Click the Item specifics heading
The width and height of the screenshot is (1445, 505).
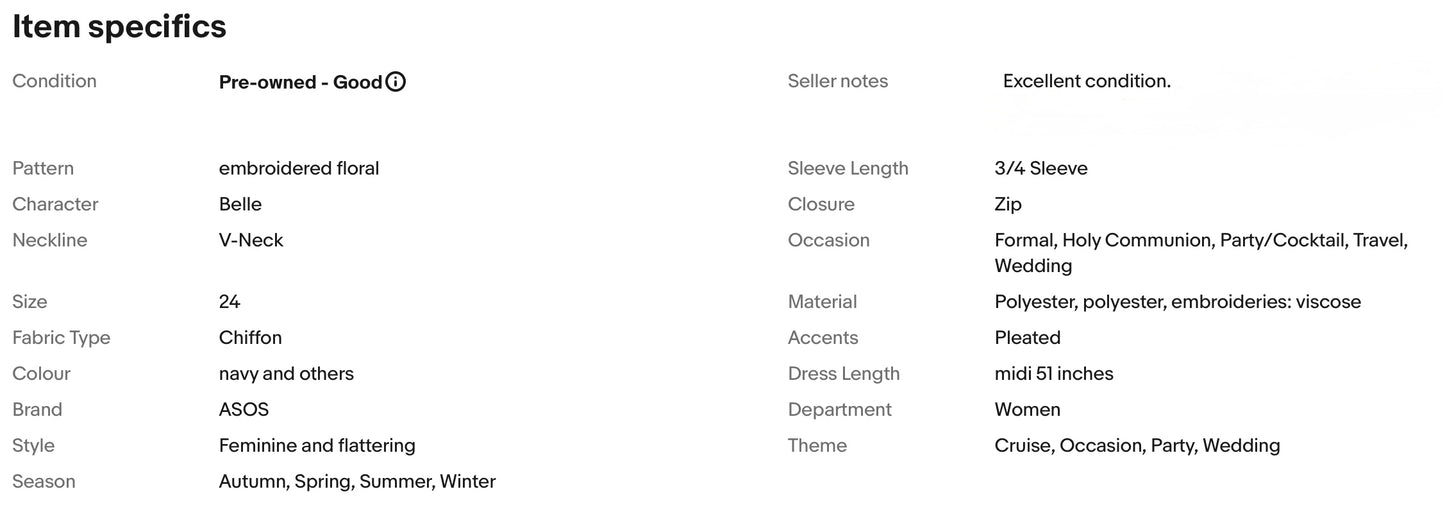119,27
